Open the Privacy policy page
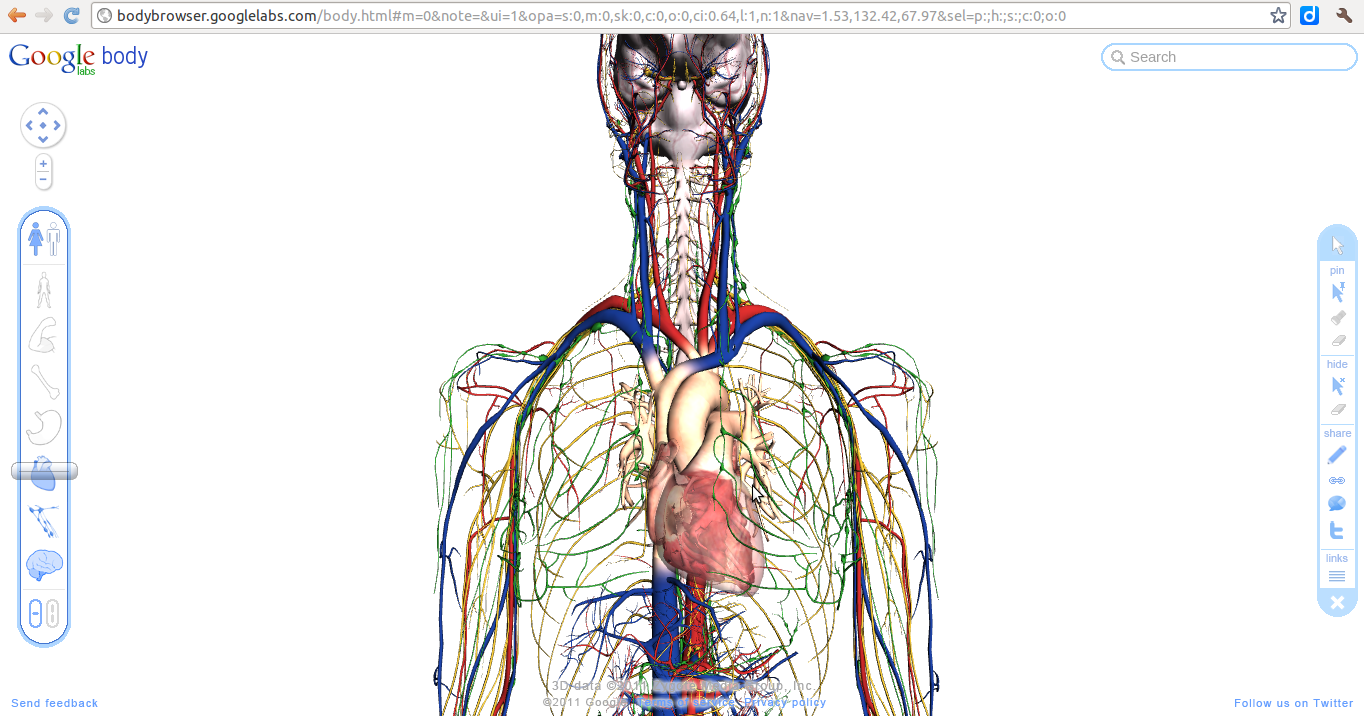Screen dimensions: 1364x716 pyautogui.click(x=786, y=702)
